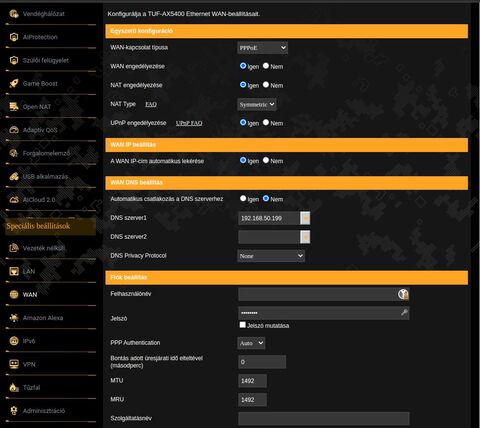The height and width of the screenshot is (428, 480).
Task: Focus the Felhasználónév input field
Action: click(x=324, y=294)
